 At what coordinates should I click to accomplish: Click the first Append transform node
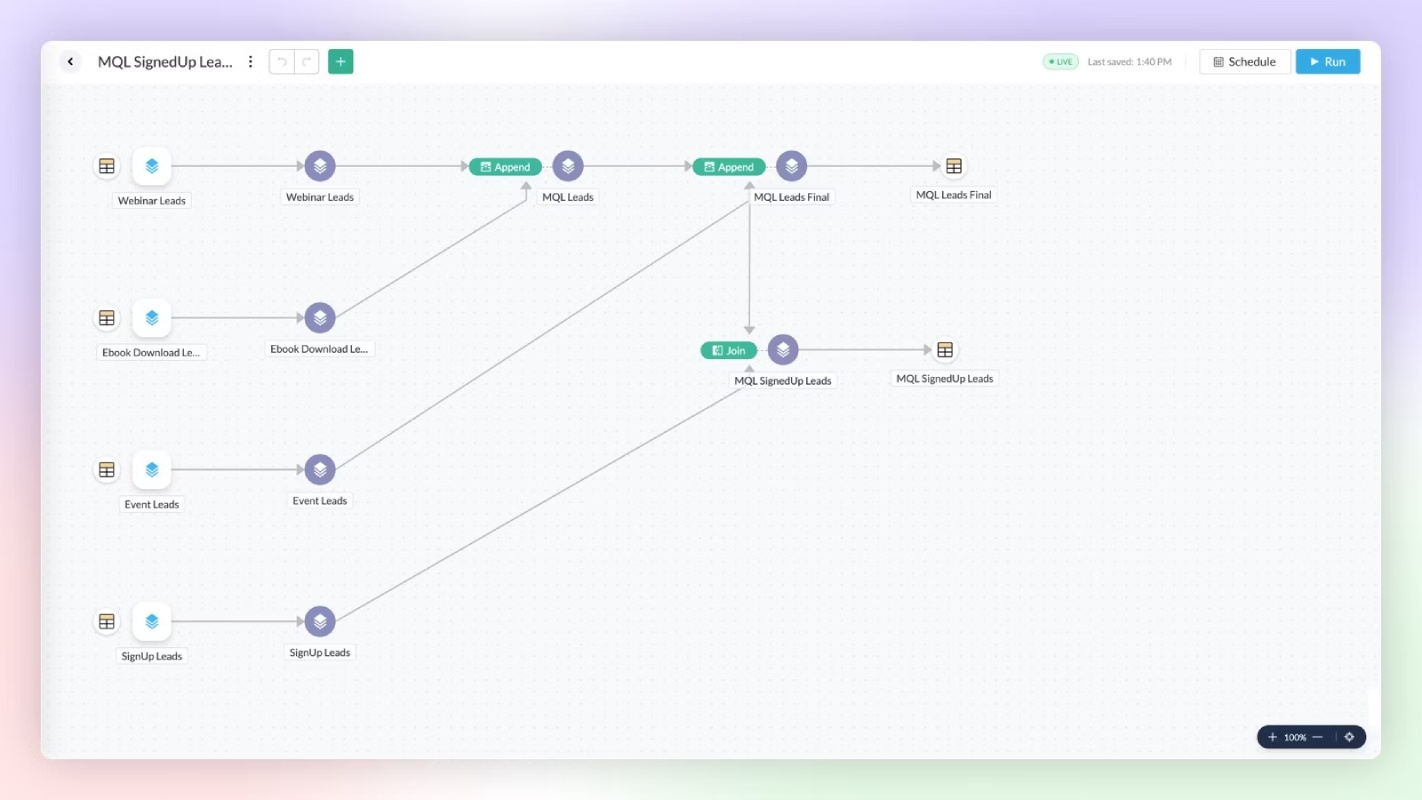point(505,167)
